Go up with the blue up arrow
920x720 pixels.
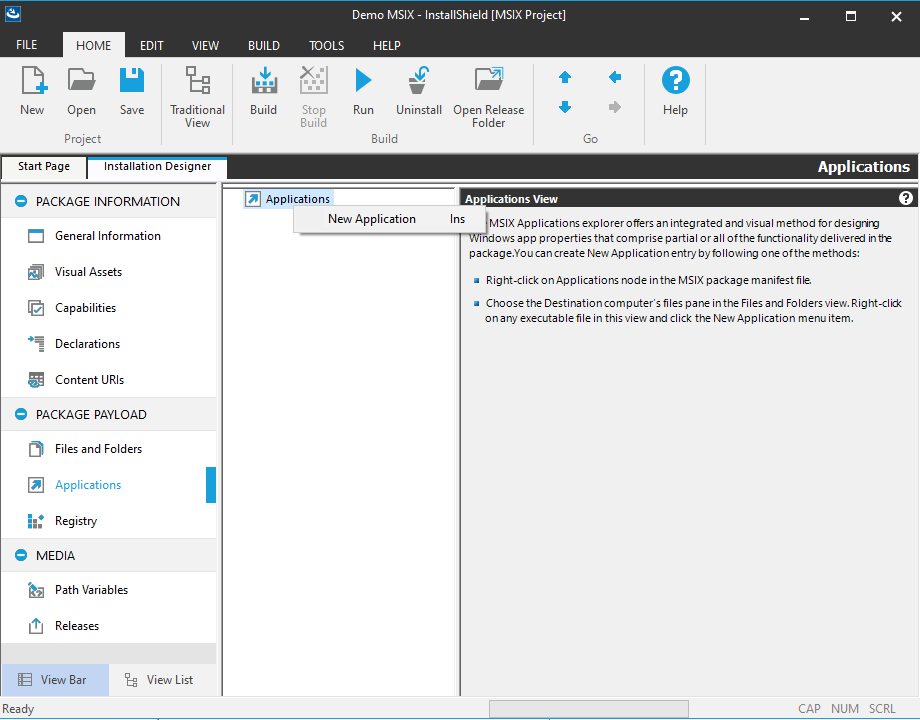click(x=565, y=77)
